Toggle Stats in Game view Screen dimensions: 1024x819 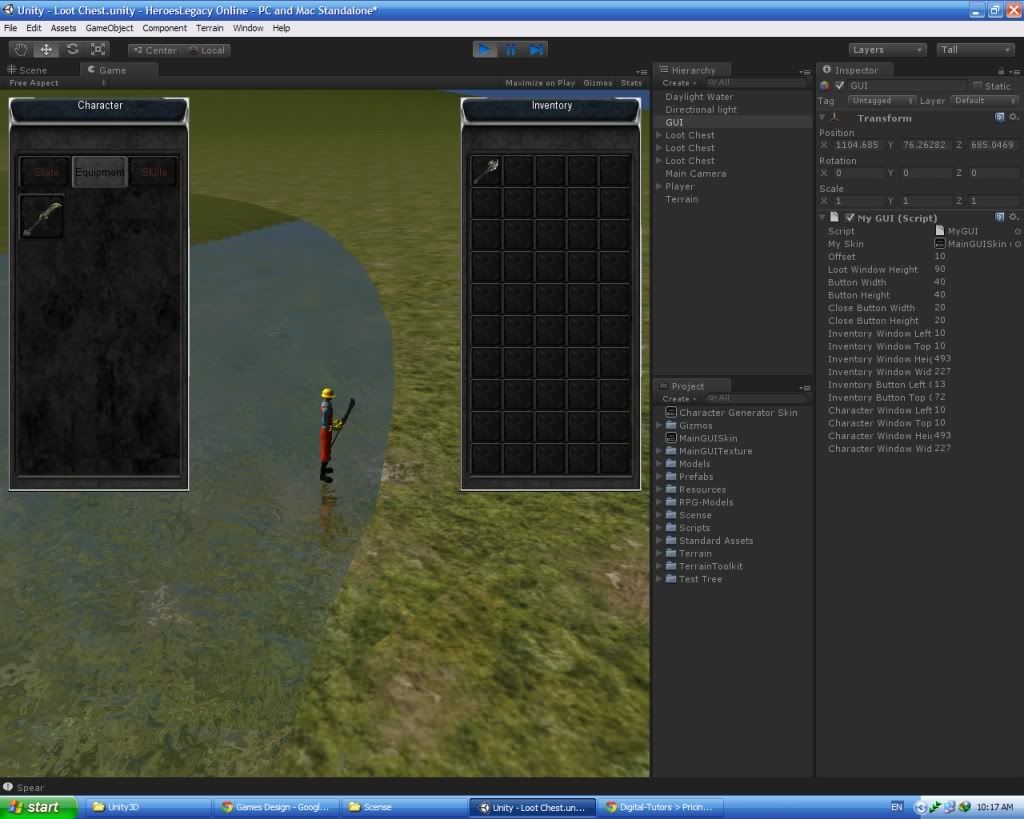pyautogui.click(x=631, y=83)
